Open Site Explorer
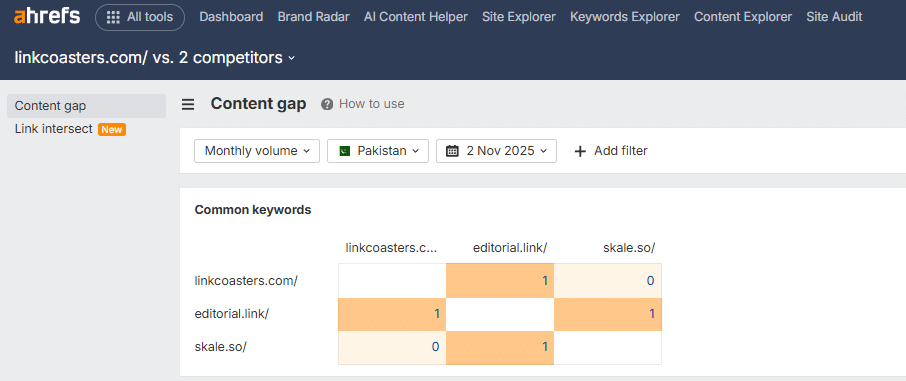The image size is (906, 381). point(519,17)
